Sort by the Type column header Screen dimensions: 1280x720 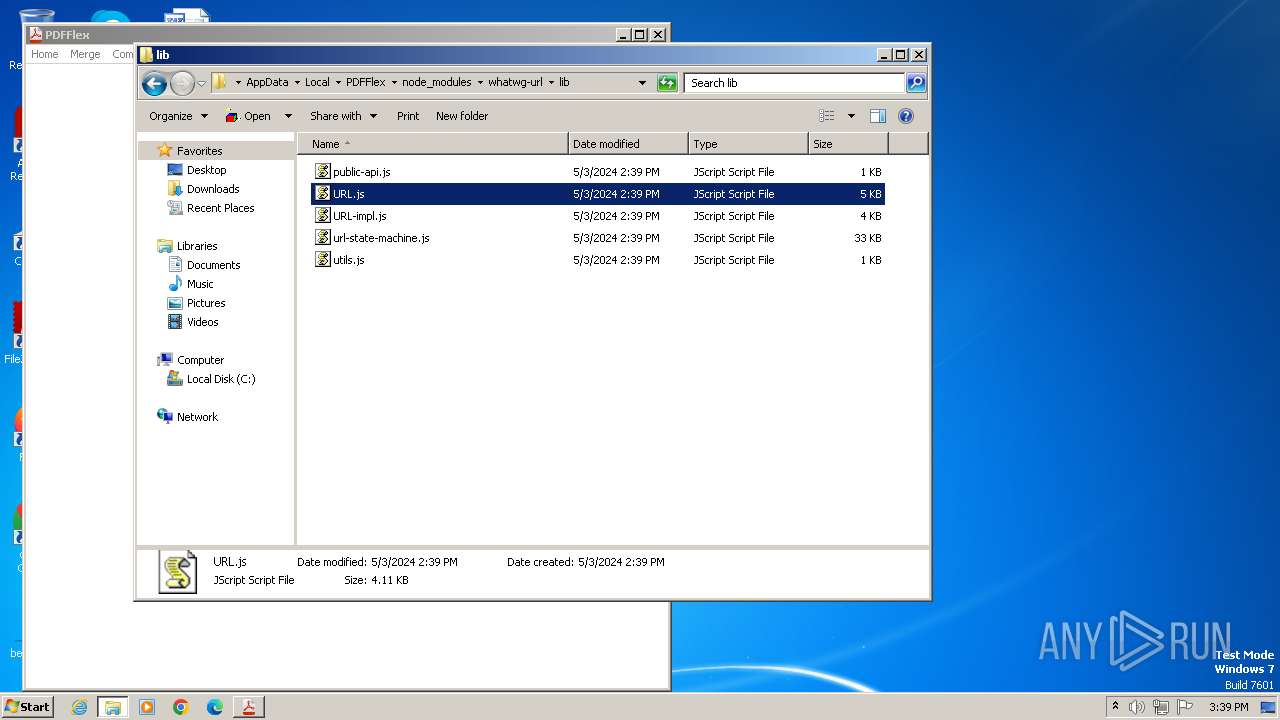click(748, 144)
